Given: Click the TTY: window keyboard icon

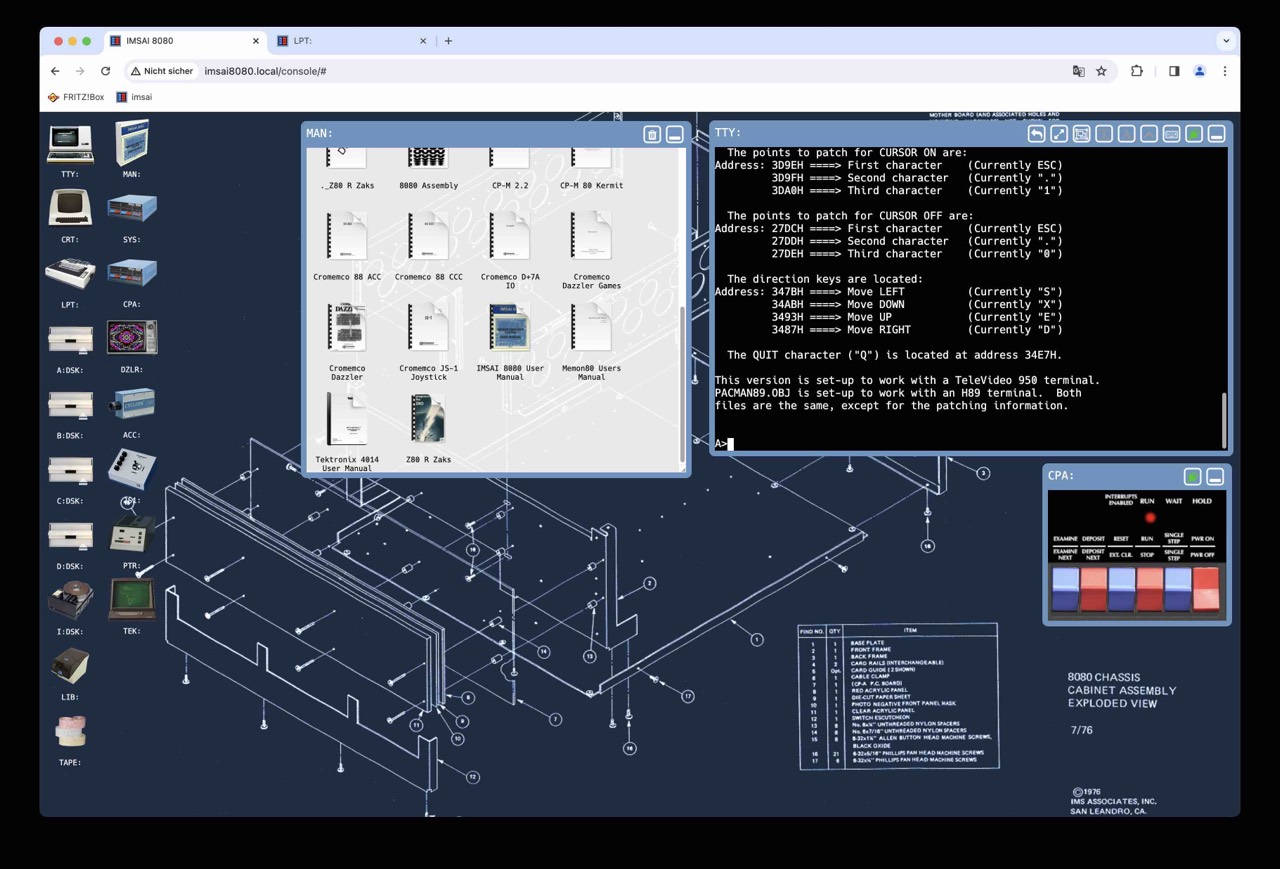Looking at the screenshot, I should coord(1171,134).
